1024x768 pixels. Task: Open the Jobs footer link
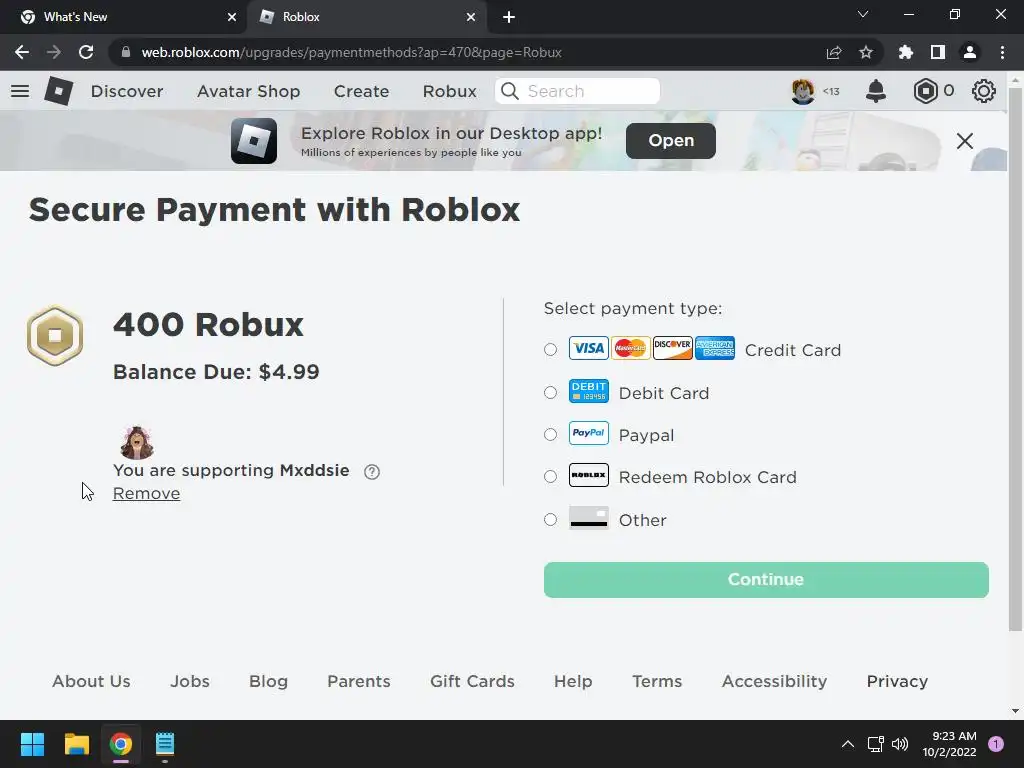[x=189, y=680]
